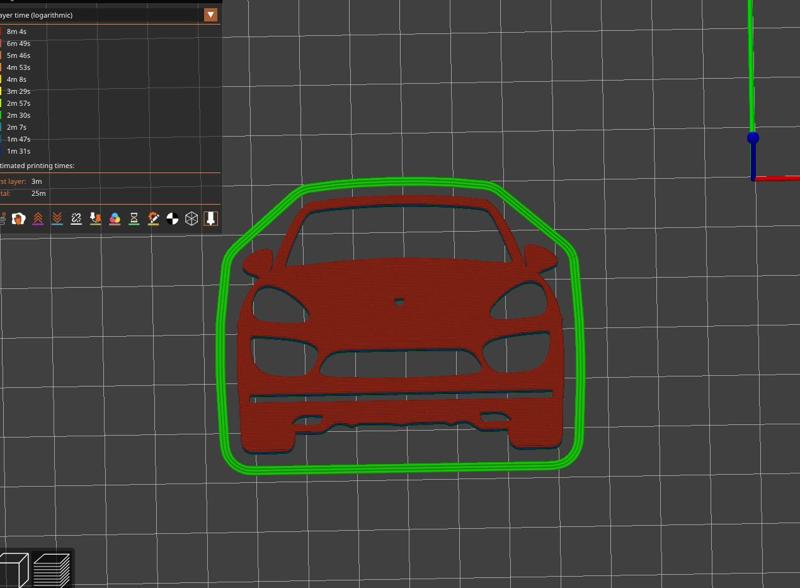Screen dimensions: 800x588
Task: Click the 4m 53s legend entry
Action: point(16,67)
